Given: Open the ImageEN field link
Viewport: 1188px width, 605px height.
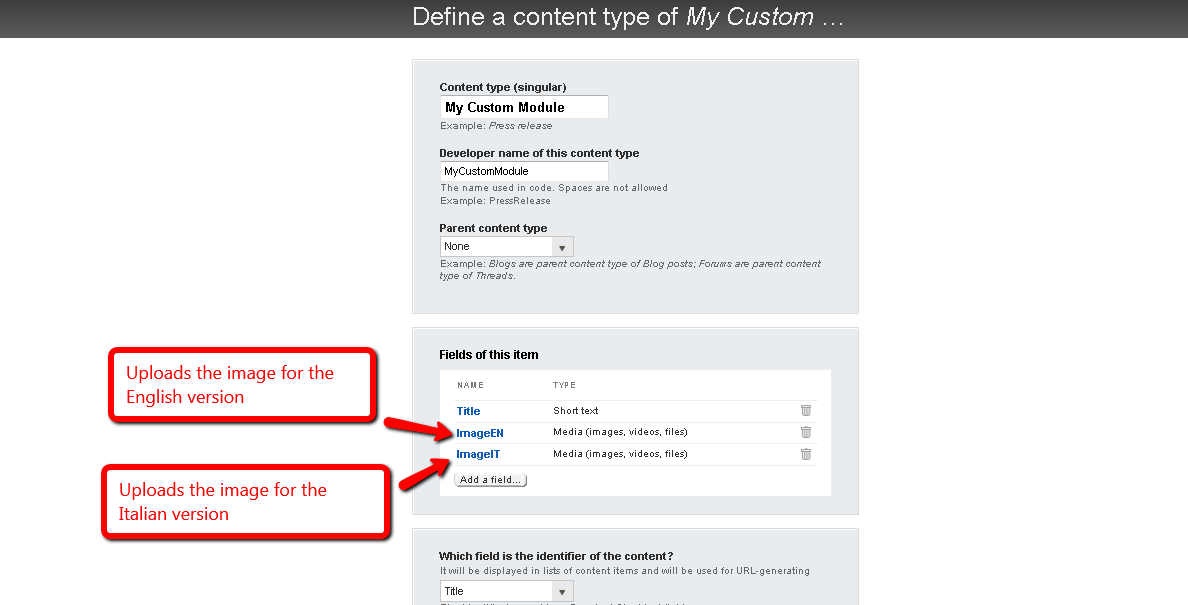Looking at the screenshot, I should click(480, 433).
